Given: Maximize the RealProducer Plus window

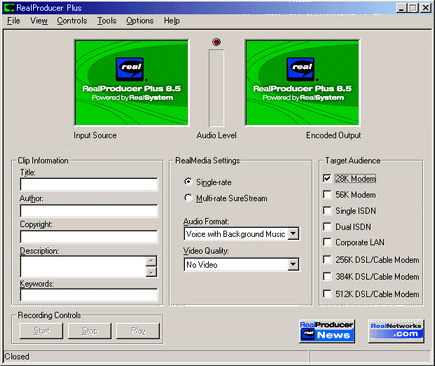Looking at the screenshot, I should [x=413, y=8].
